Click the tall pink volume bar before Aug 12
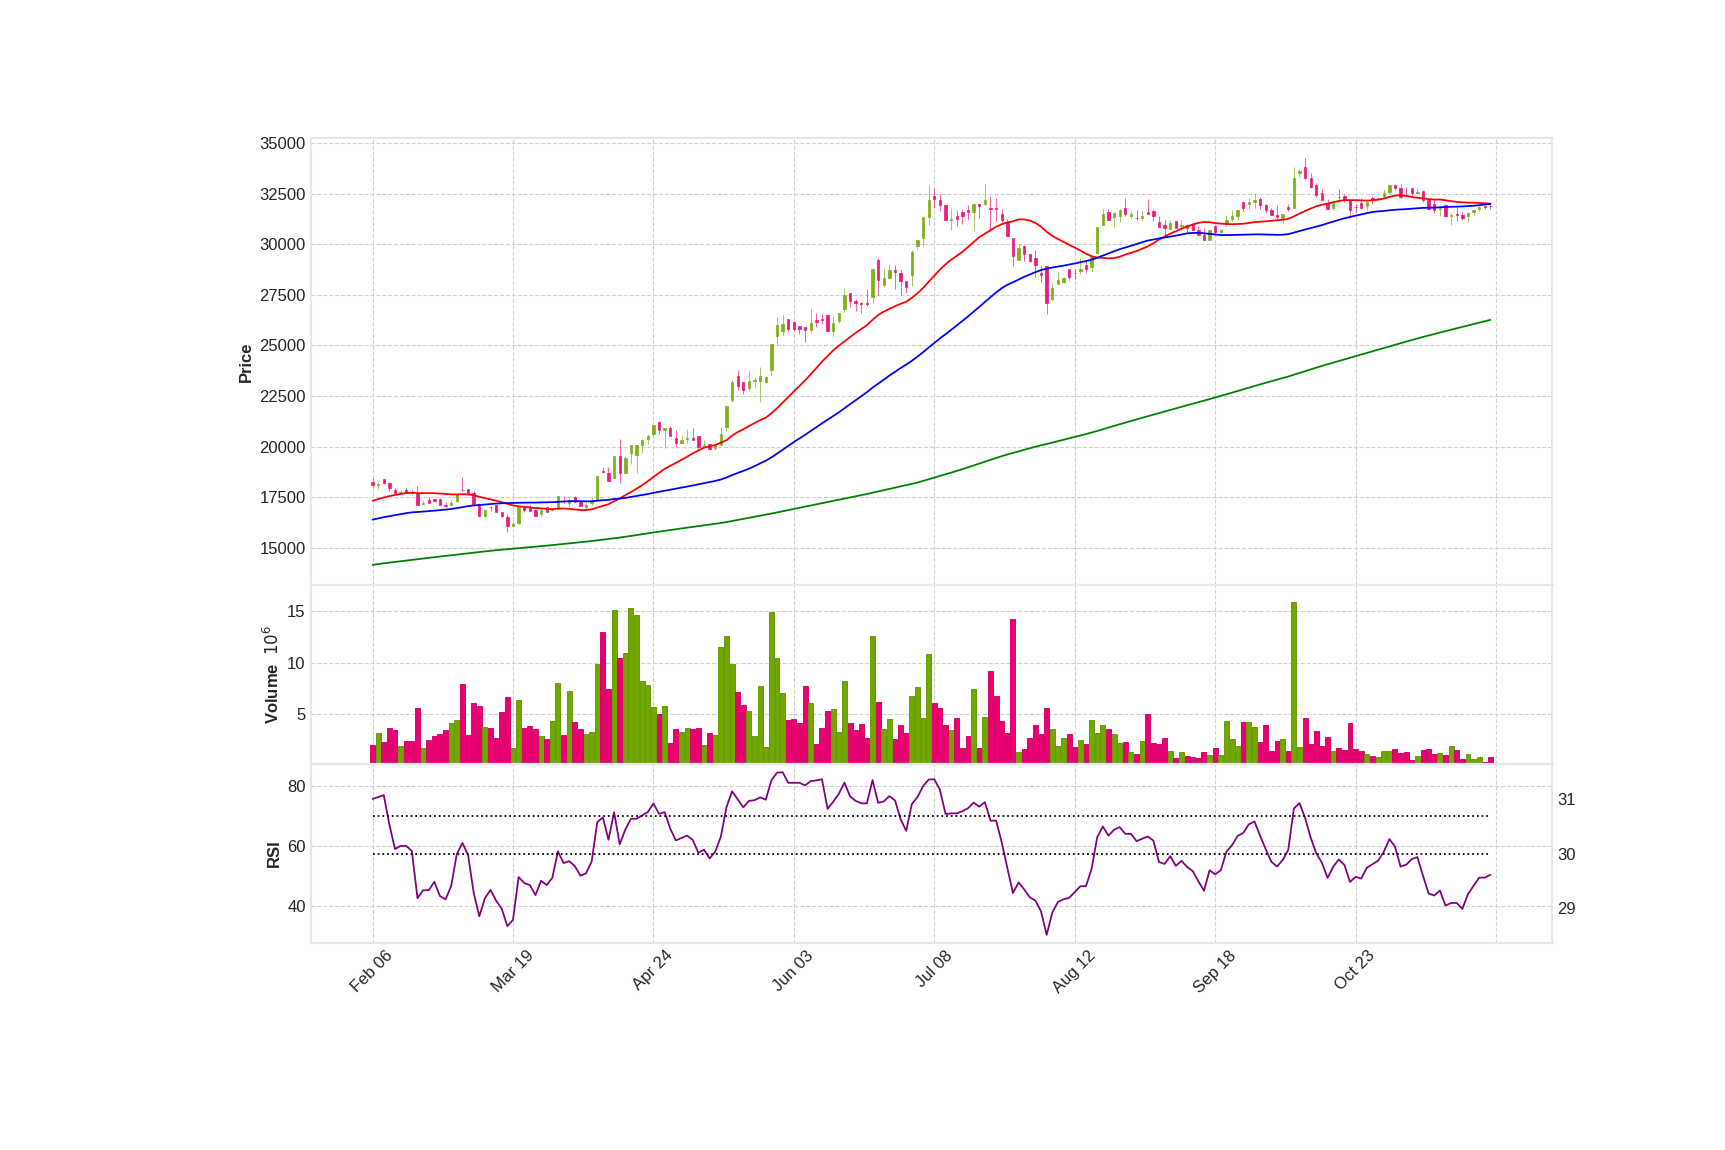The width and height of the screenshot is (1725, 1150). [1013, 691]
